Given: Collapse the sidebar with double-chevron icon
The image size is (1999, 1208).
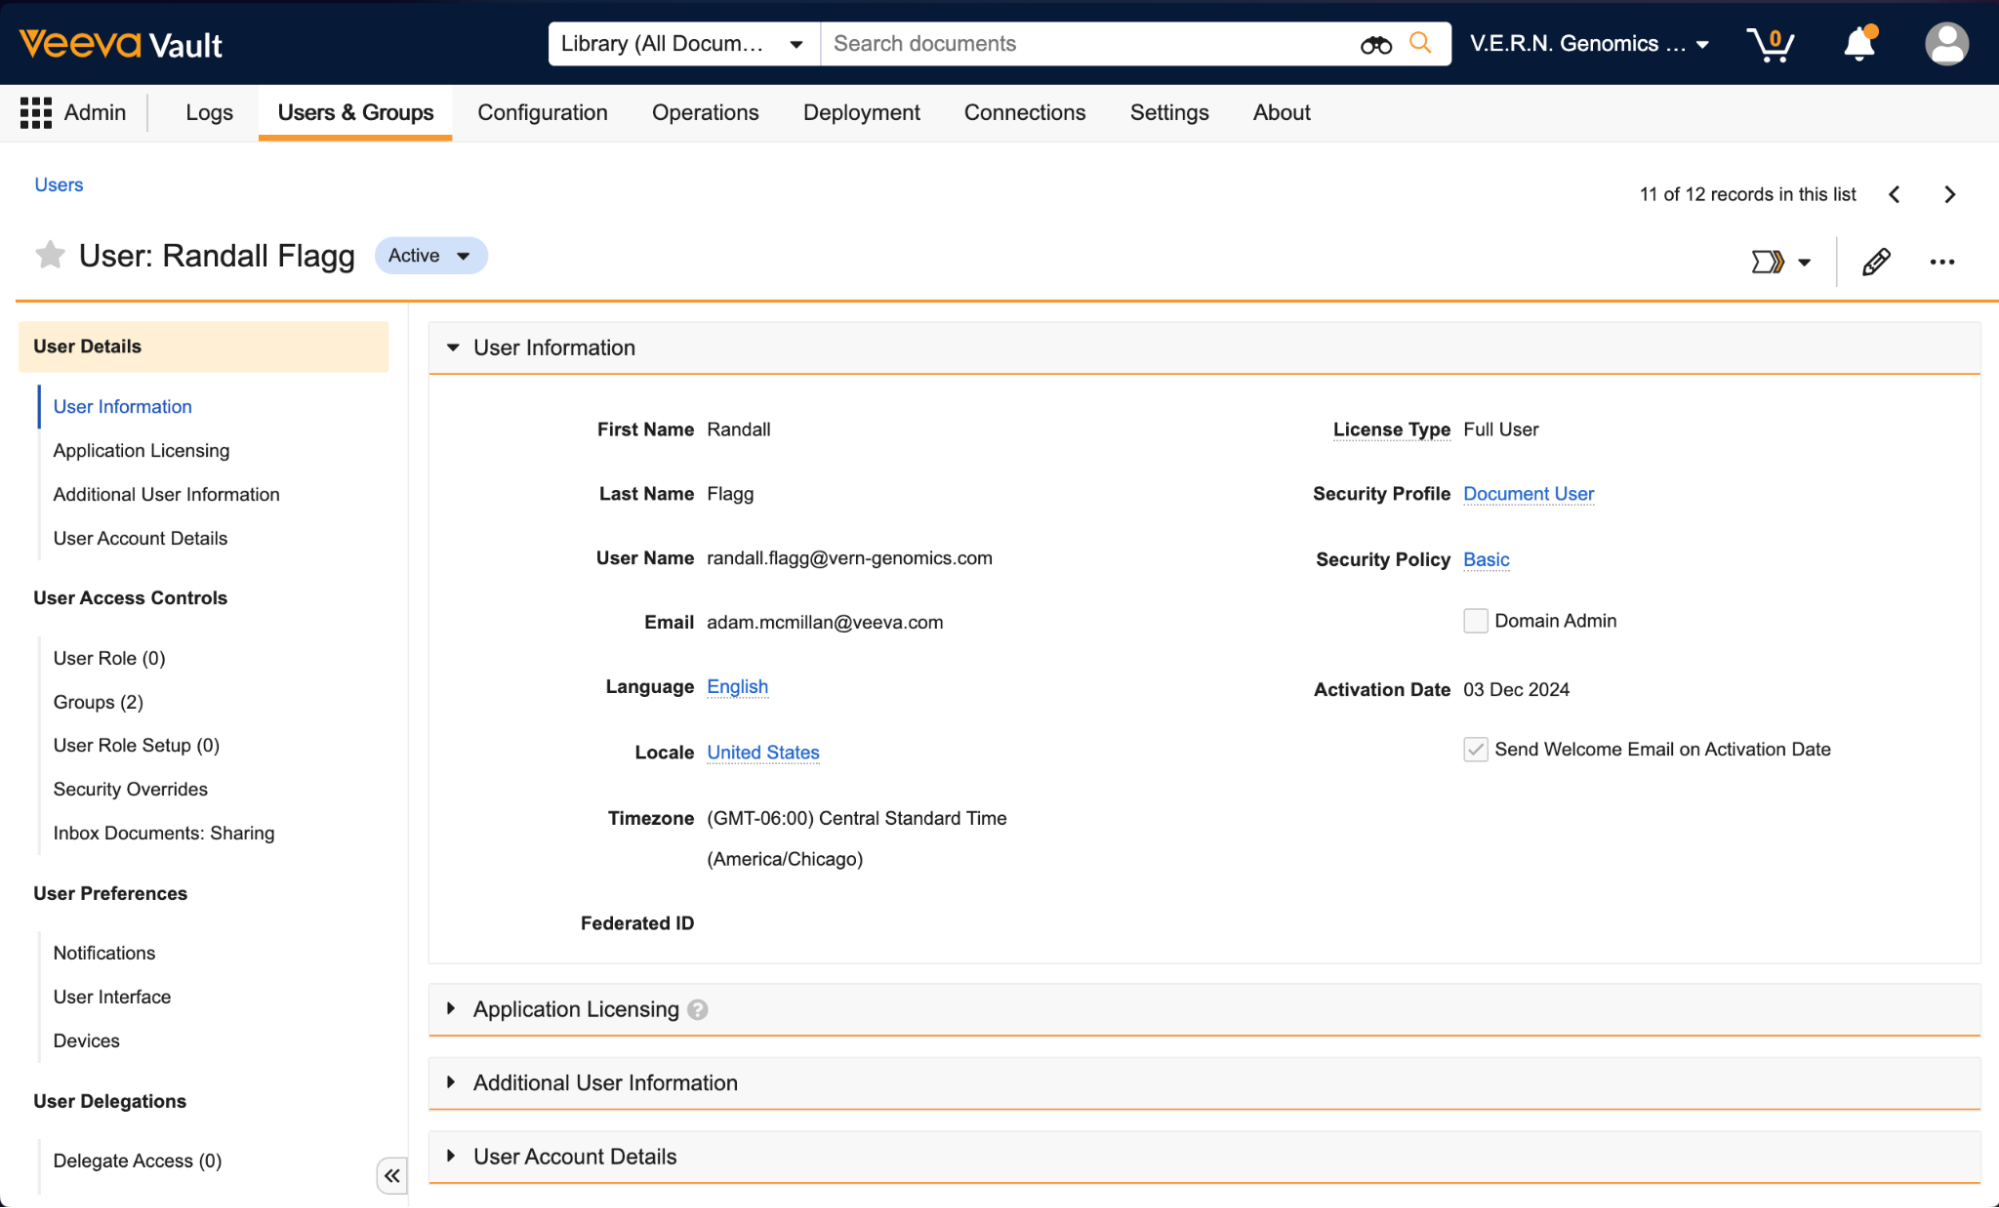Looking at the screenshot, I should coord(392,1175).
